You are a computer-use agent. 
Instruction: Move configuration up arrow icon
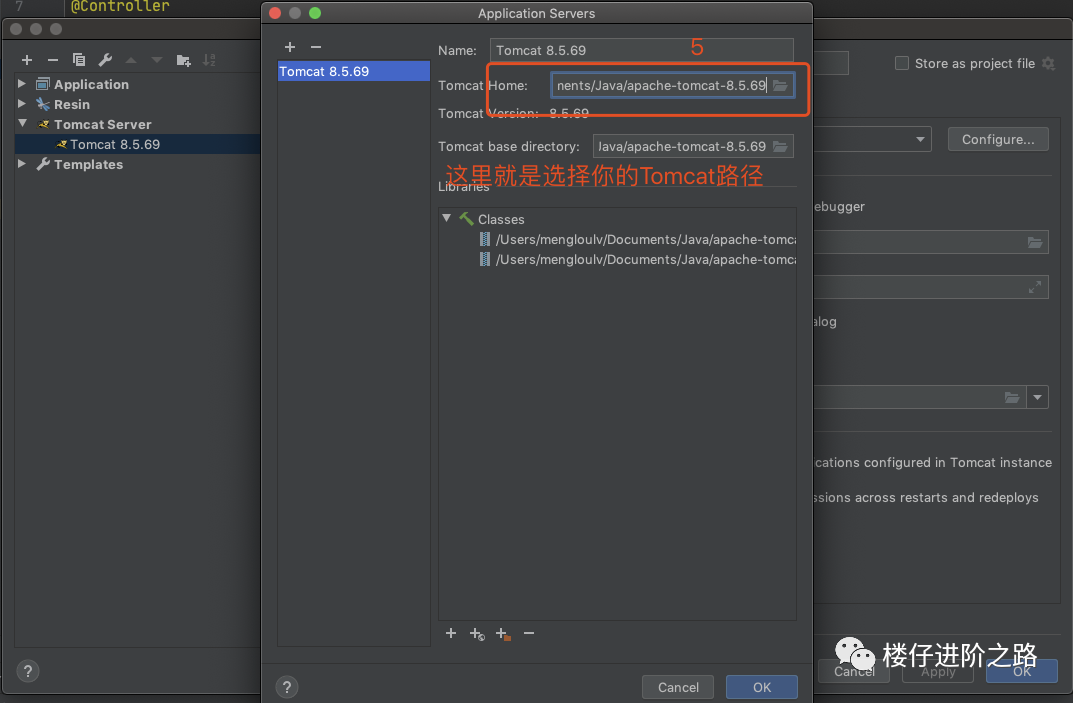[x=131, y=60]
